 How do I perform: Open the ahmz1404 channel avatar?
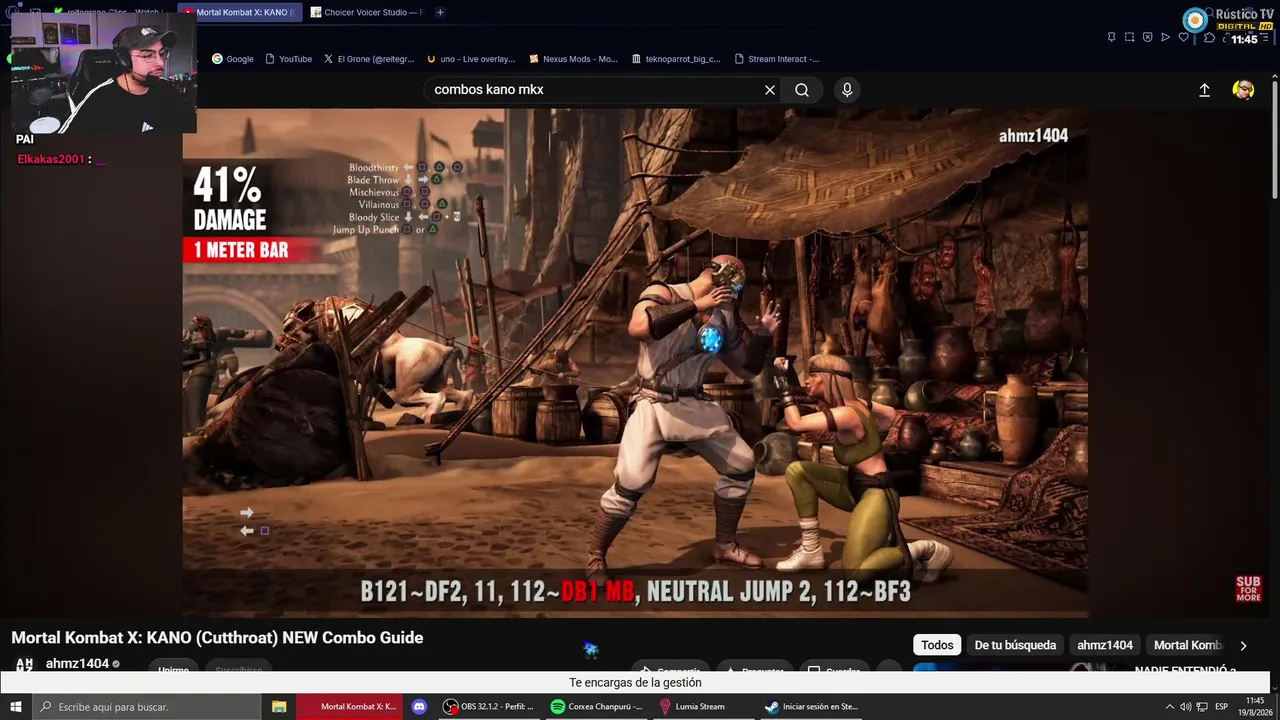24,664
